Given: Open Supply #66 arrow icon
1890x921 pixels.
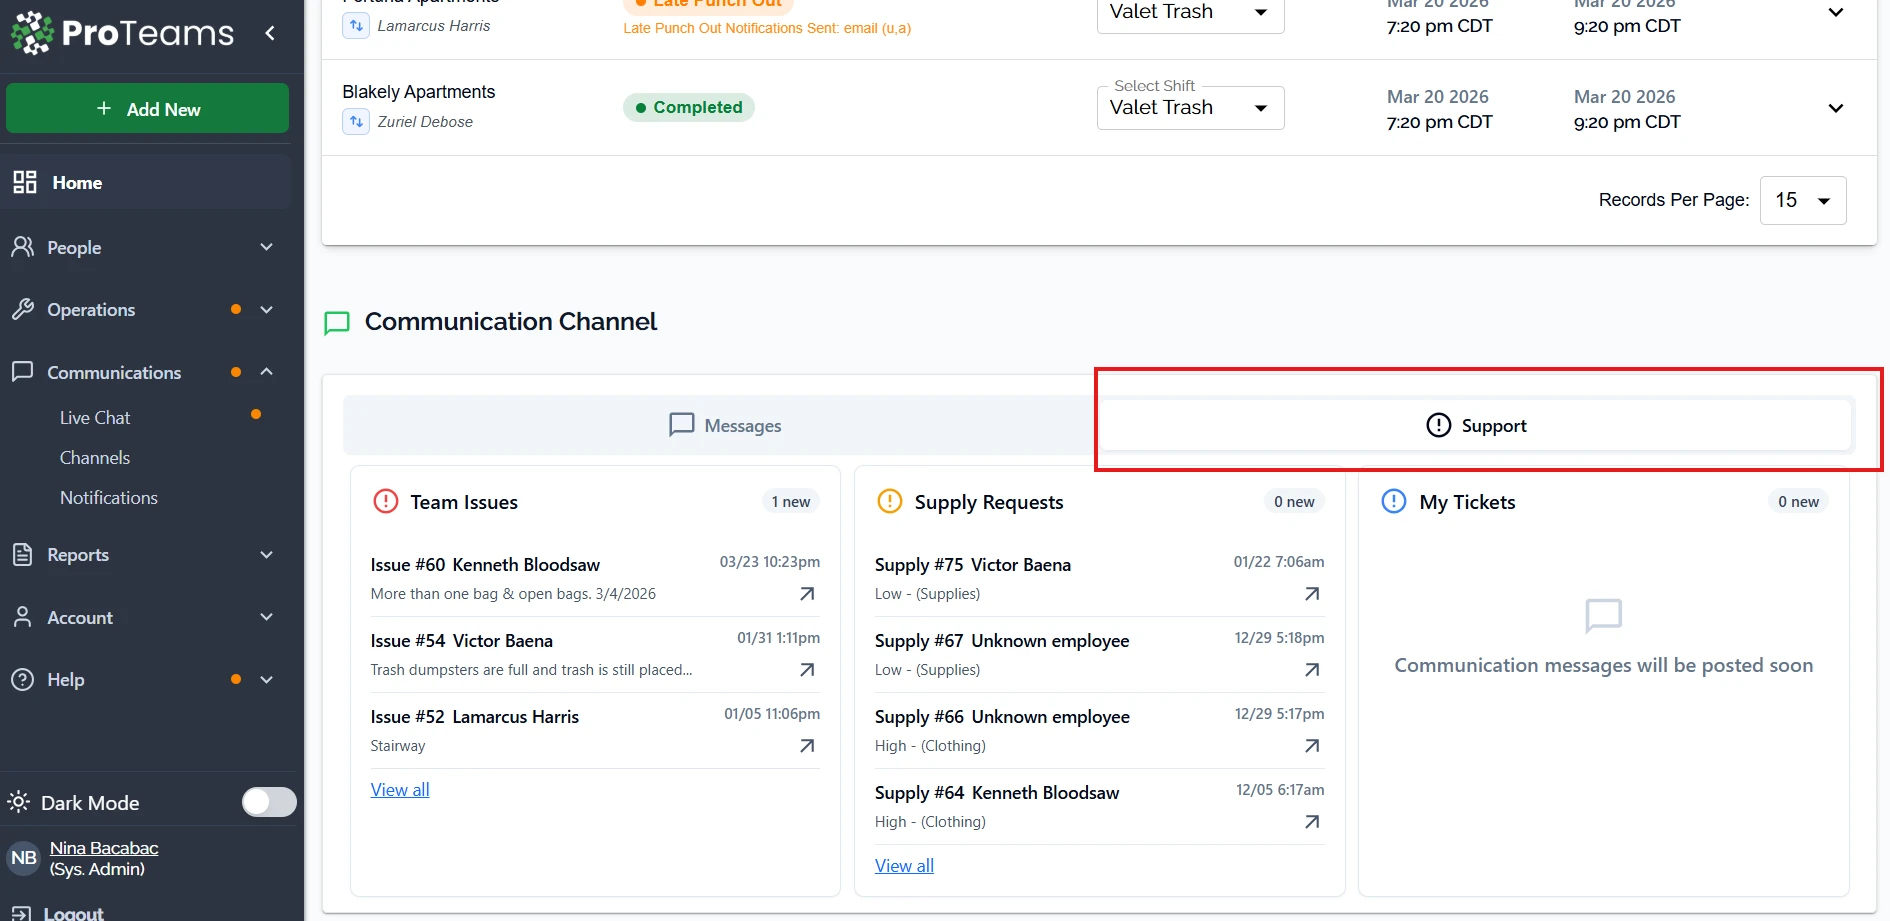Looking at the screenshot, I should click(x=1312, y=746).
